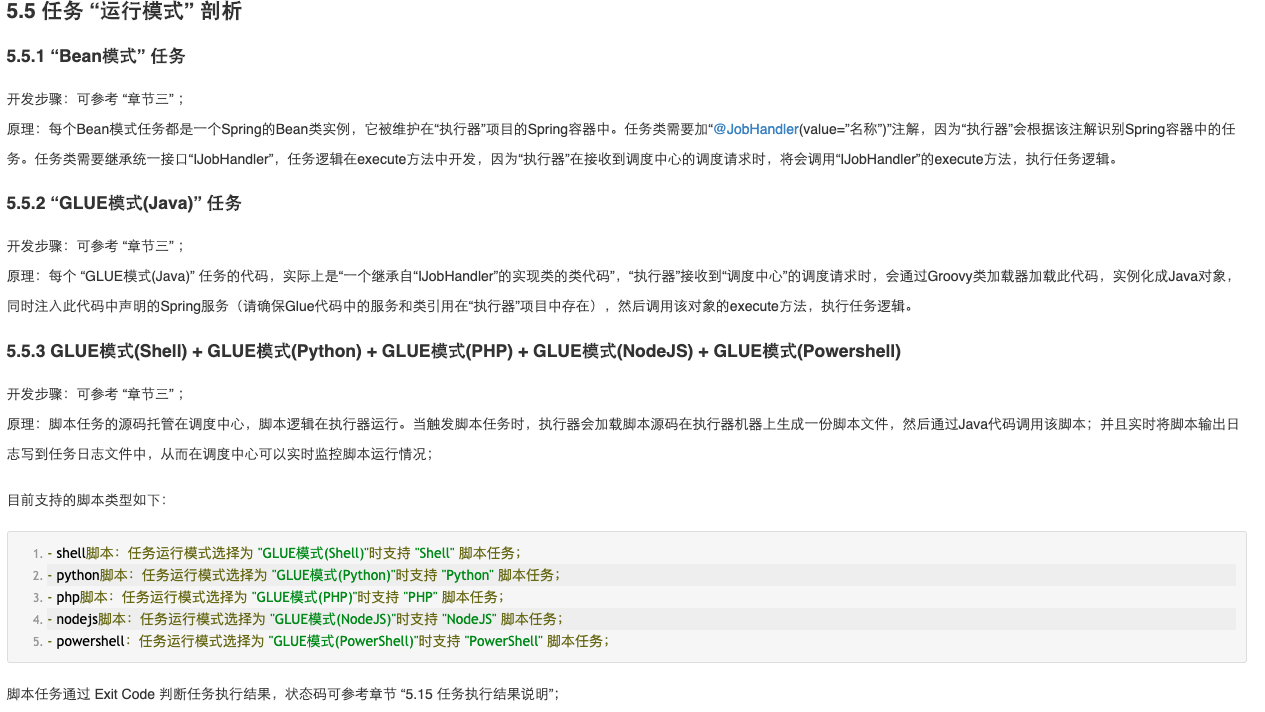Click heading '5.5.1 "Bean模式" 任务'
Viewport: 1265px width, 712px height.
click(x=96, y=56)
